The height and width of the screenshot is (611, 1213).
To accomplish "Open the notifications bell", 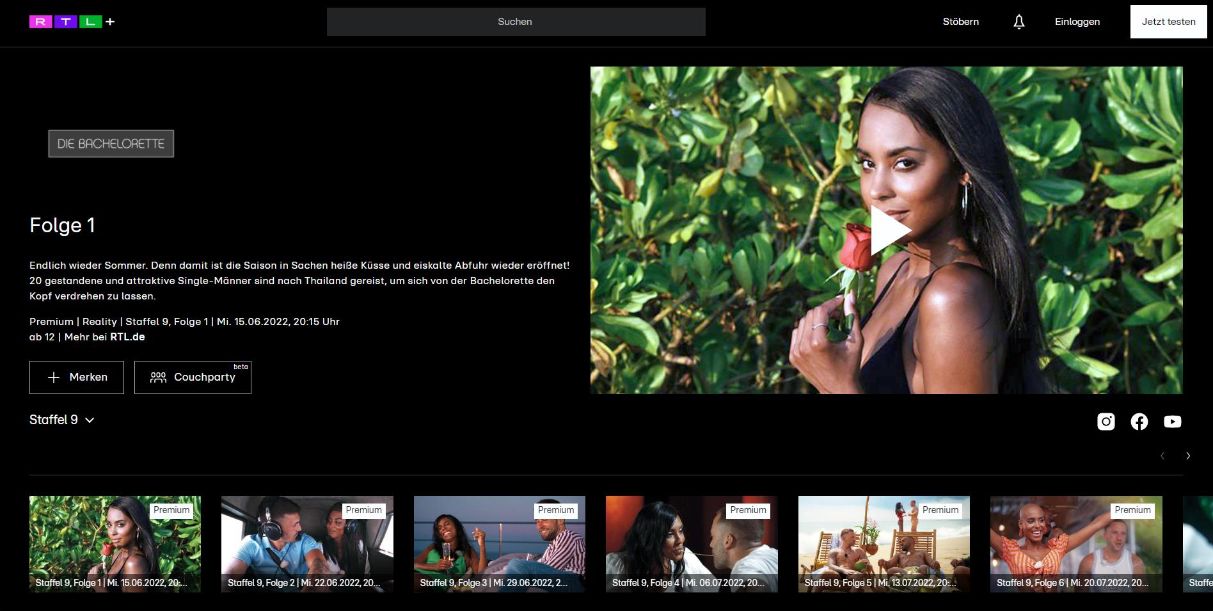I will click(x=1019, y=22).
